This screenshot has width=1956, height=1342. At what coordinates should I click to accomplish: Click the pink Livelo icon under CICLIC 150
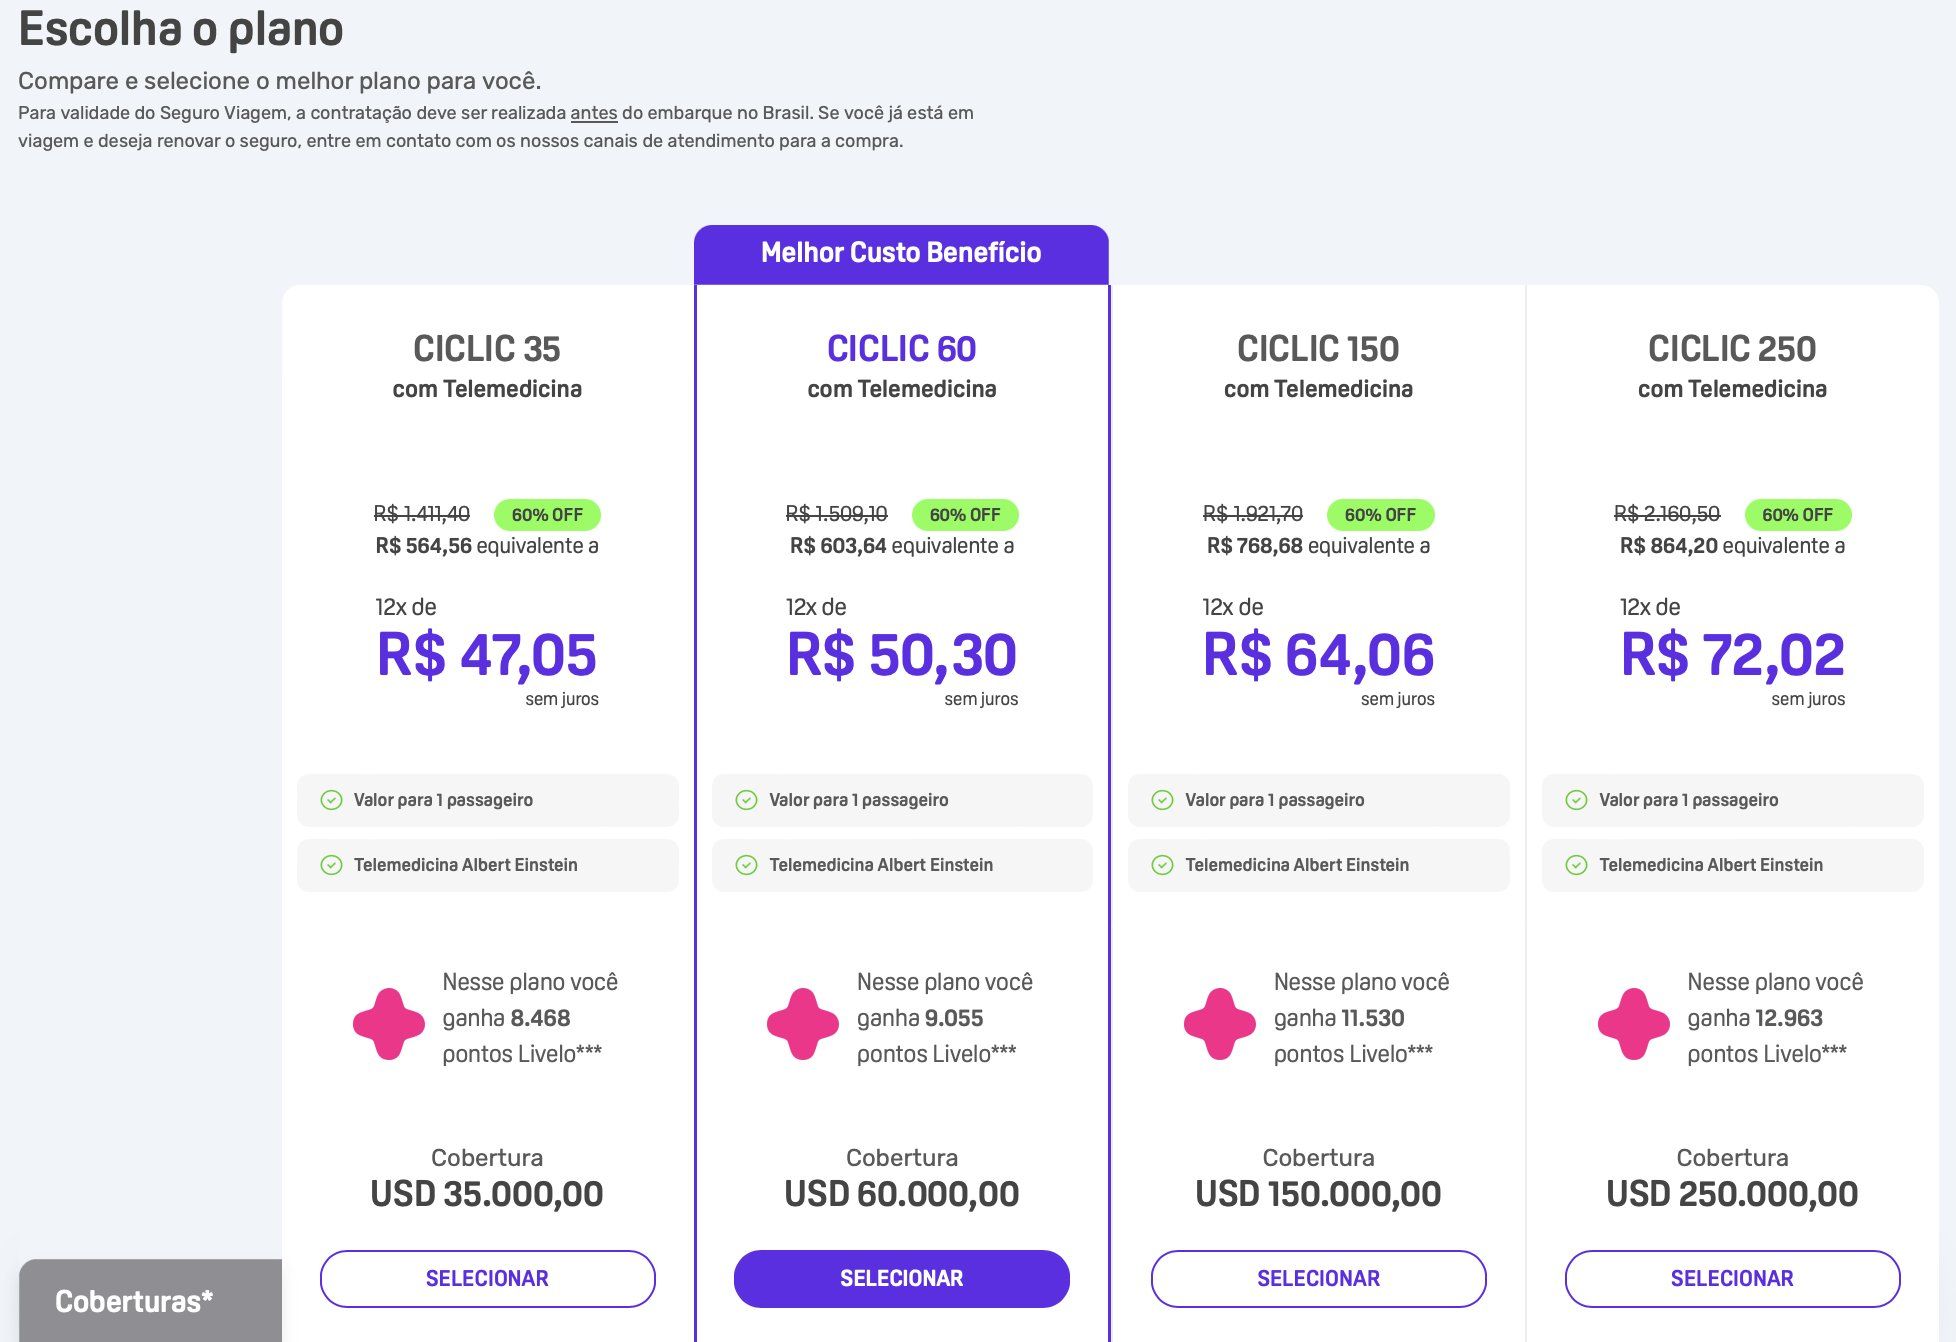[x=1219, y=1023]
